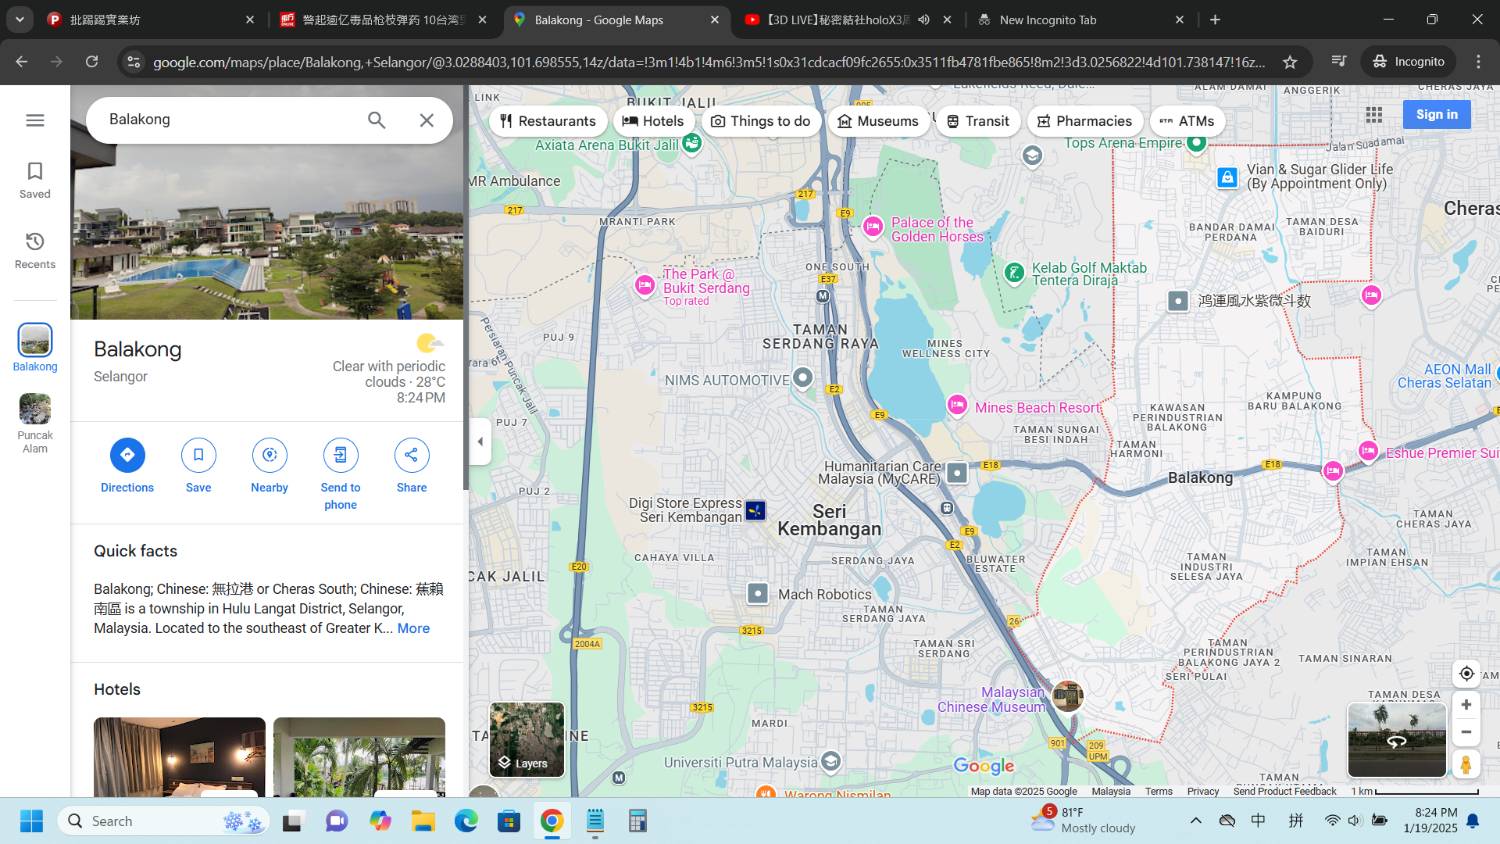
Task: Save Balakong using the bookmark icon
Action: click(198, 455)
